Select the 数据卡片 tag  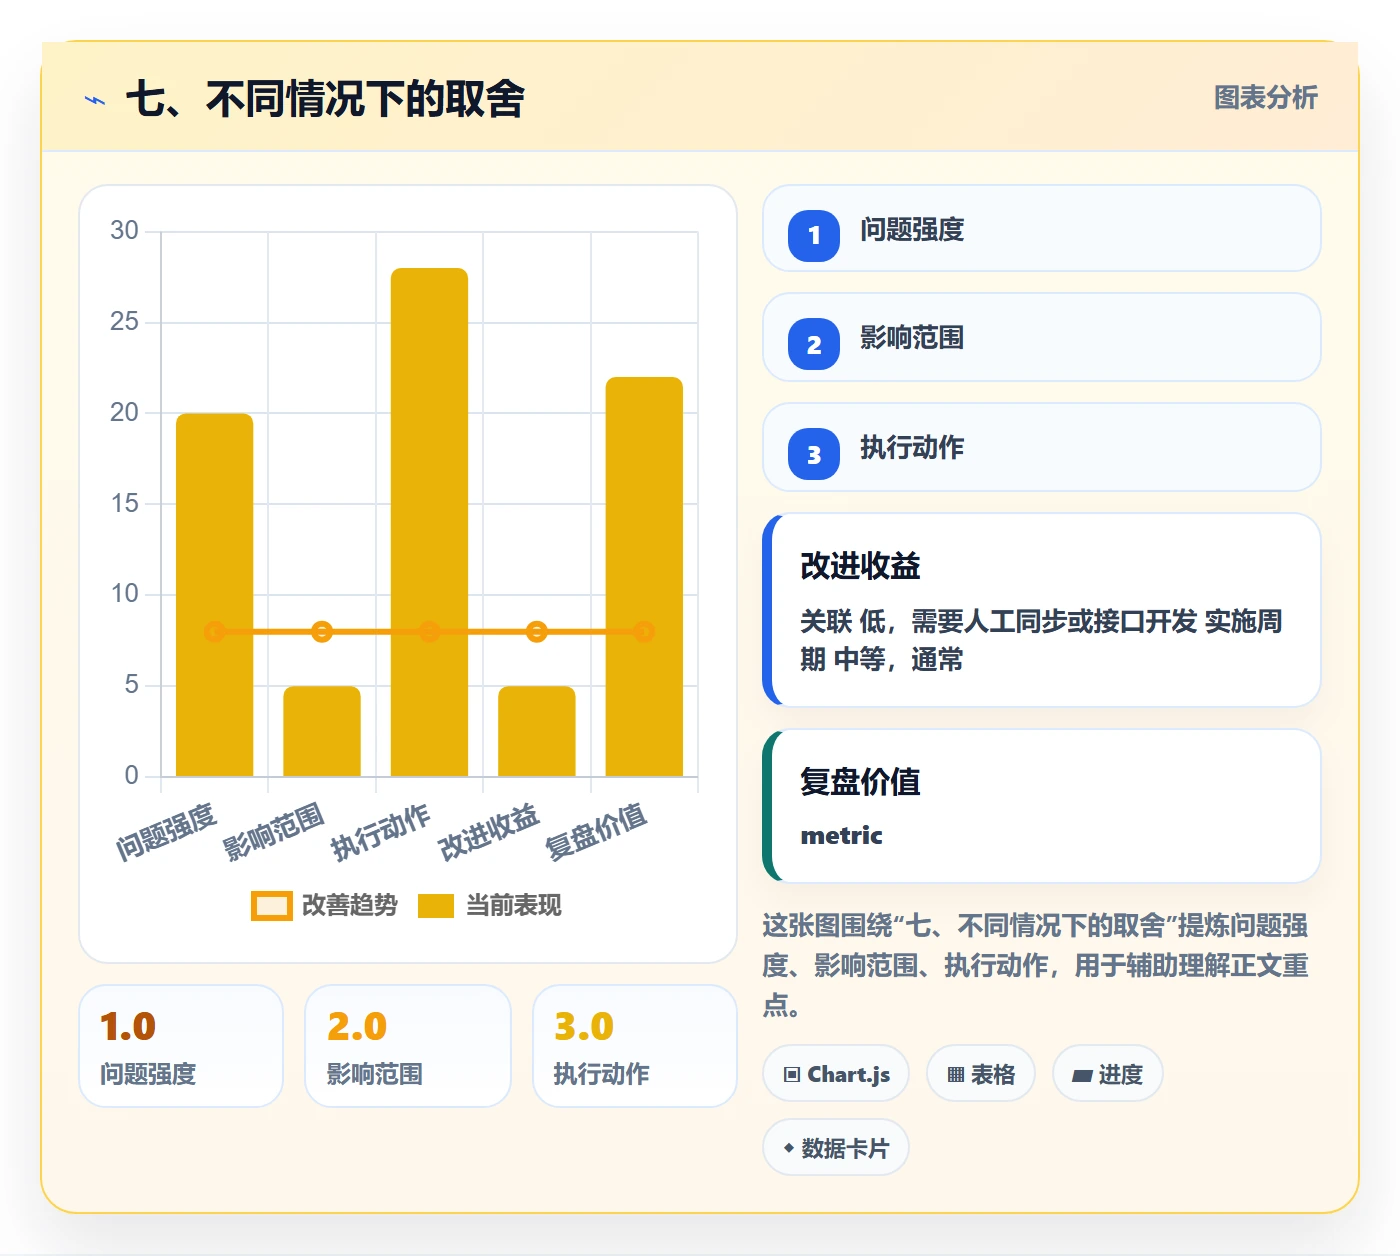836,1148
